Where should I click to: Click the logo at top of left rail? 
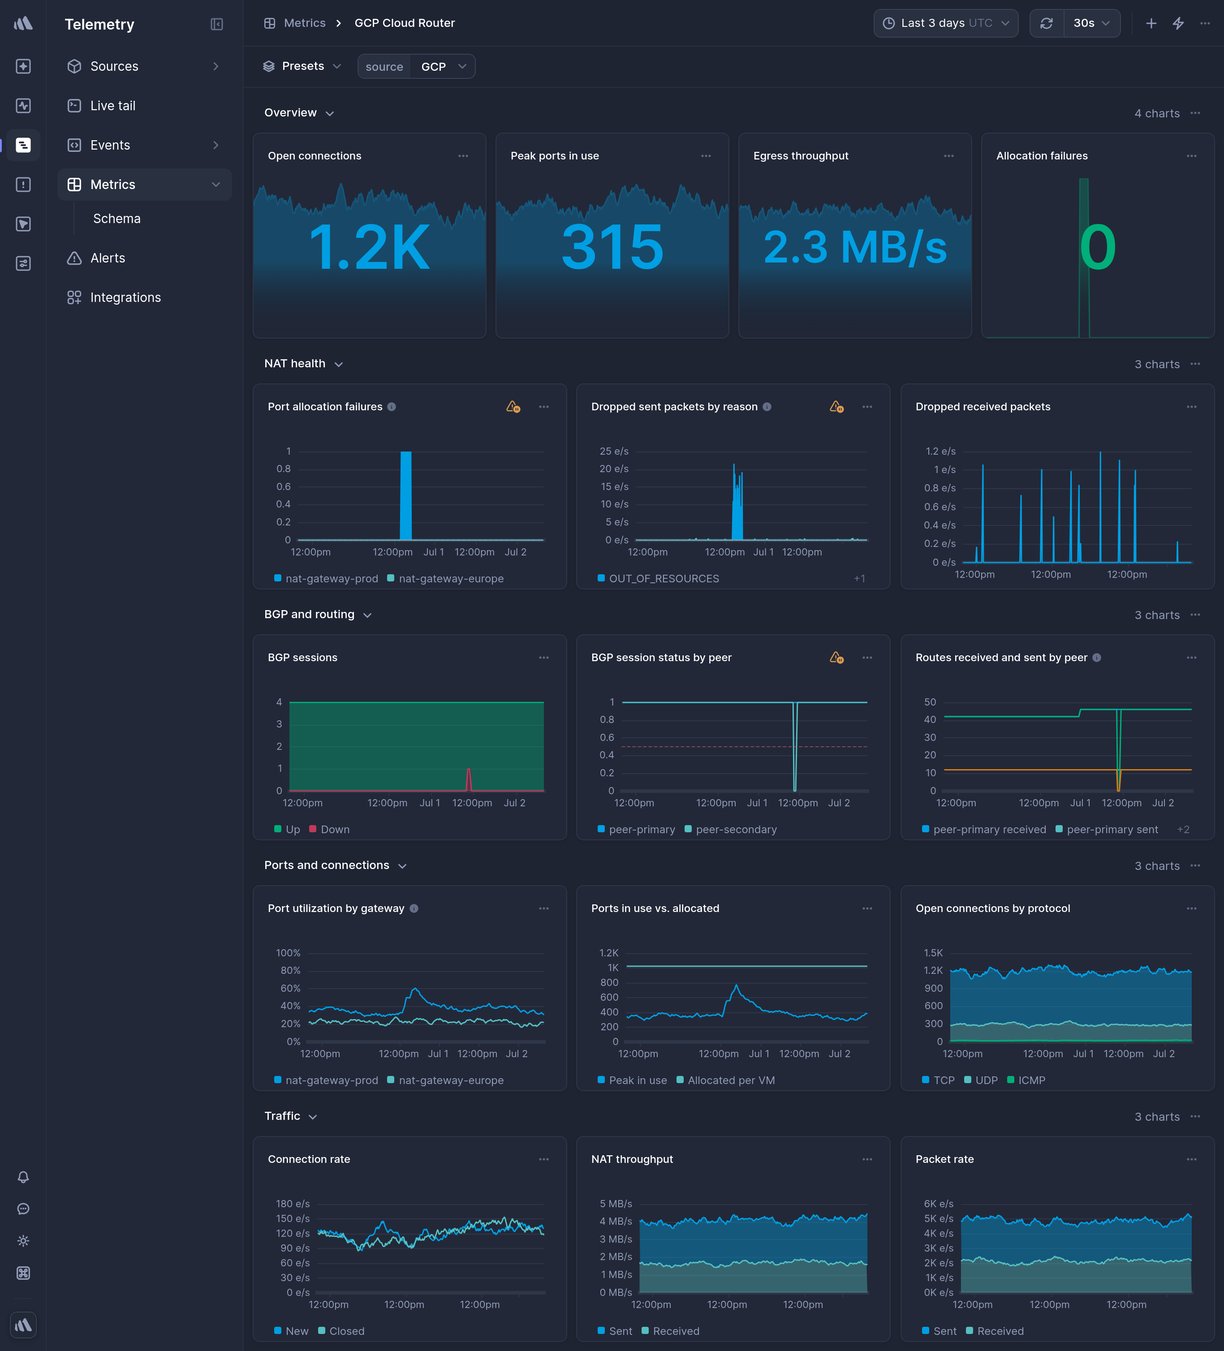[x=23, y=23]
